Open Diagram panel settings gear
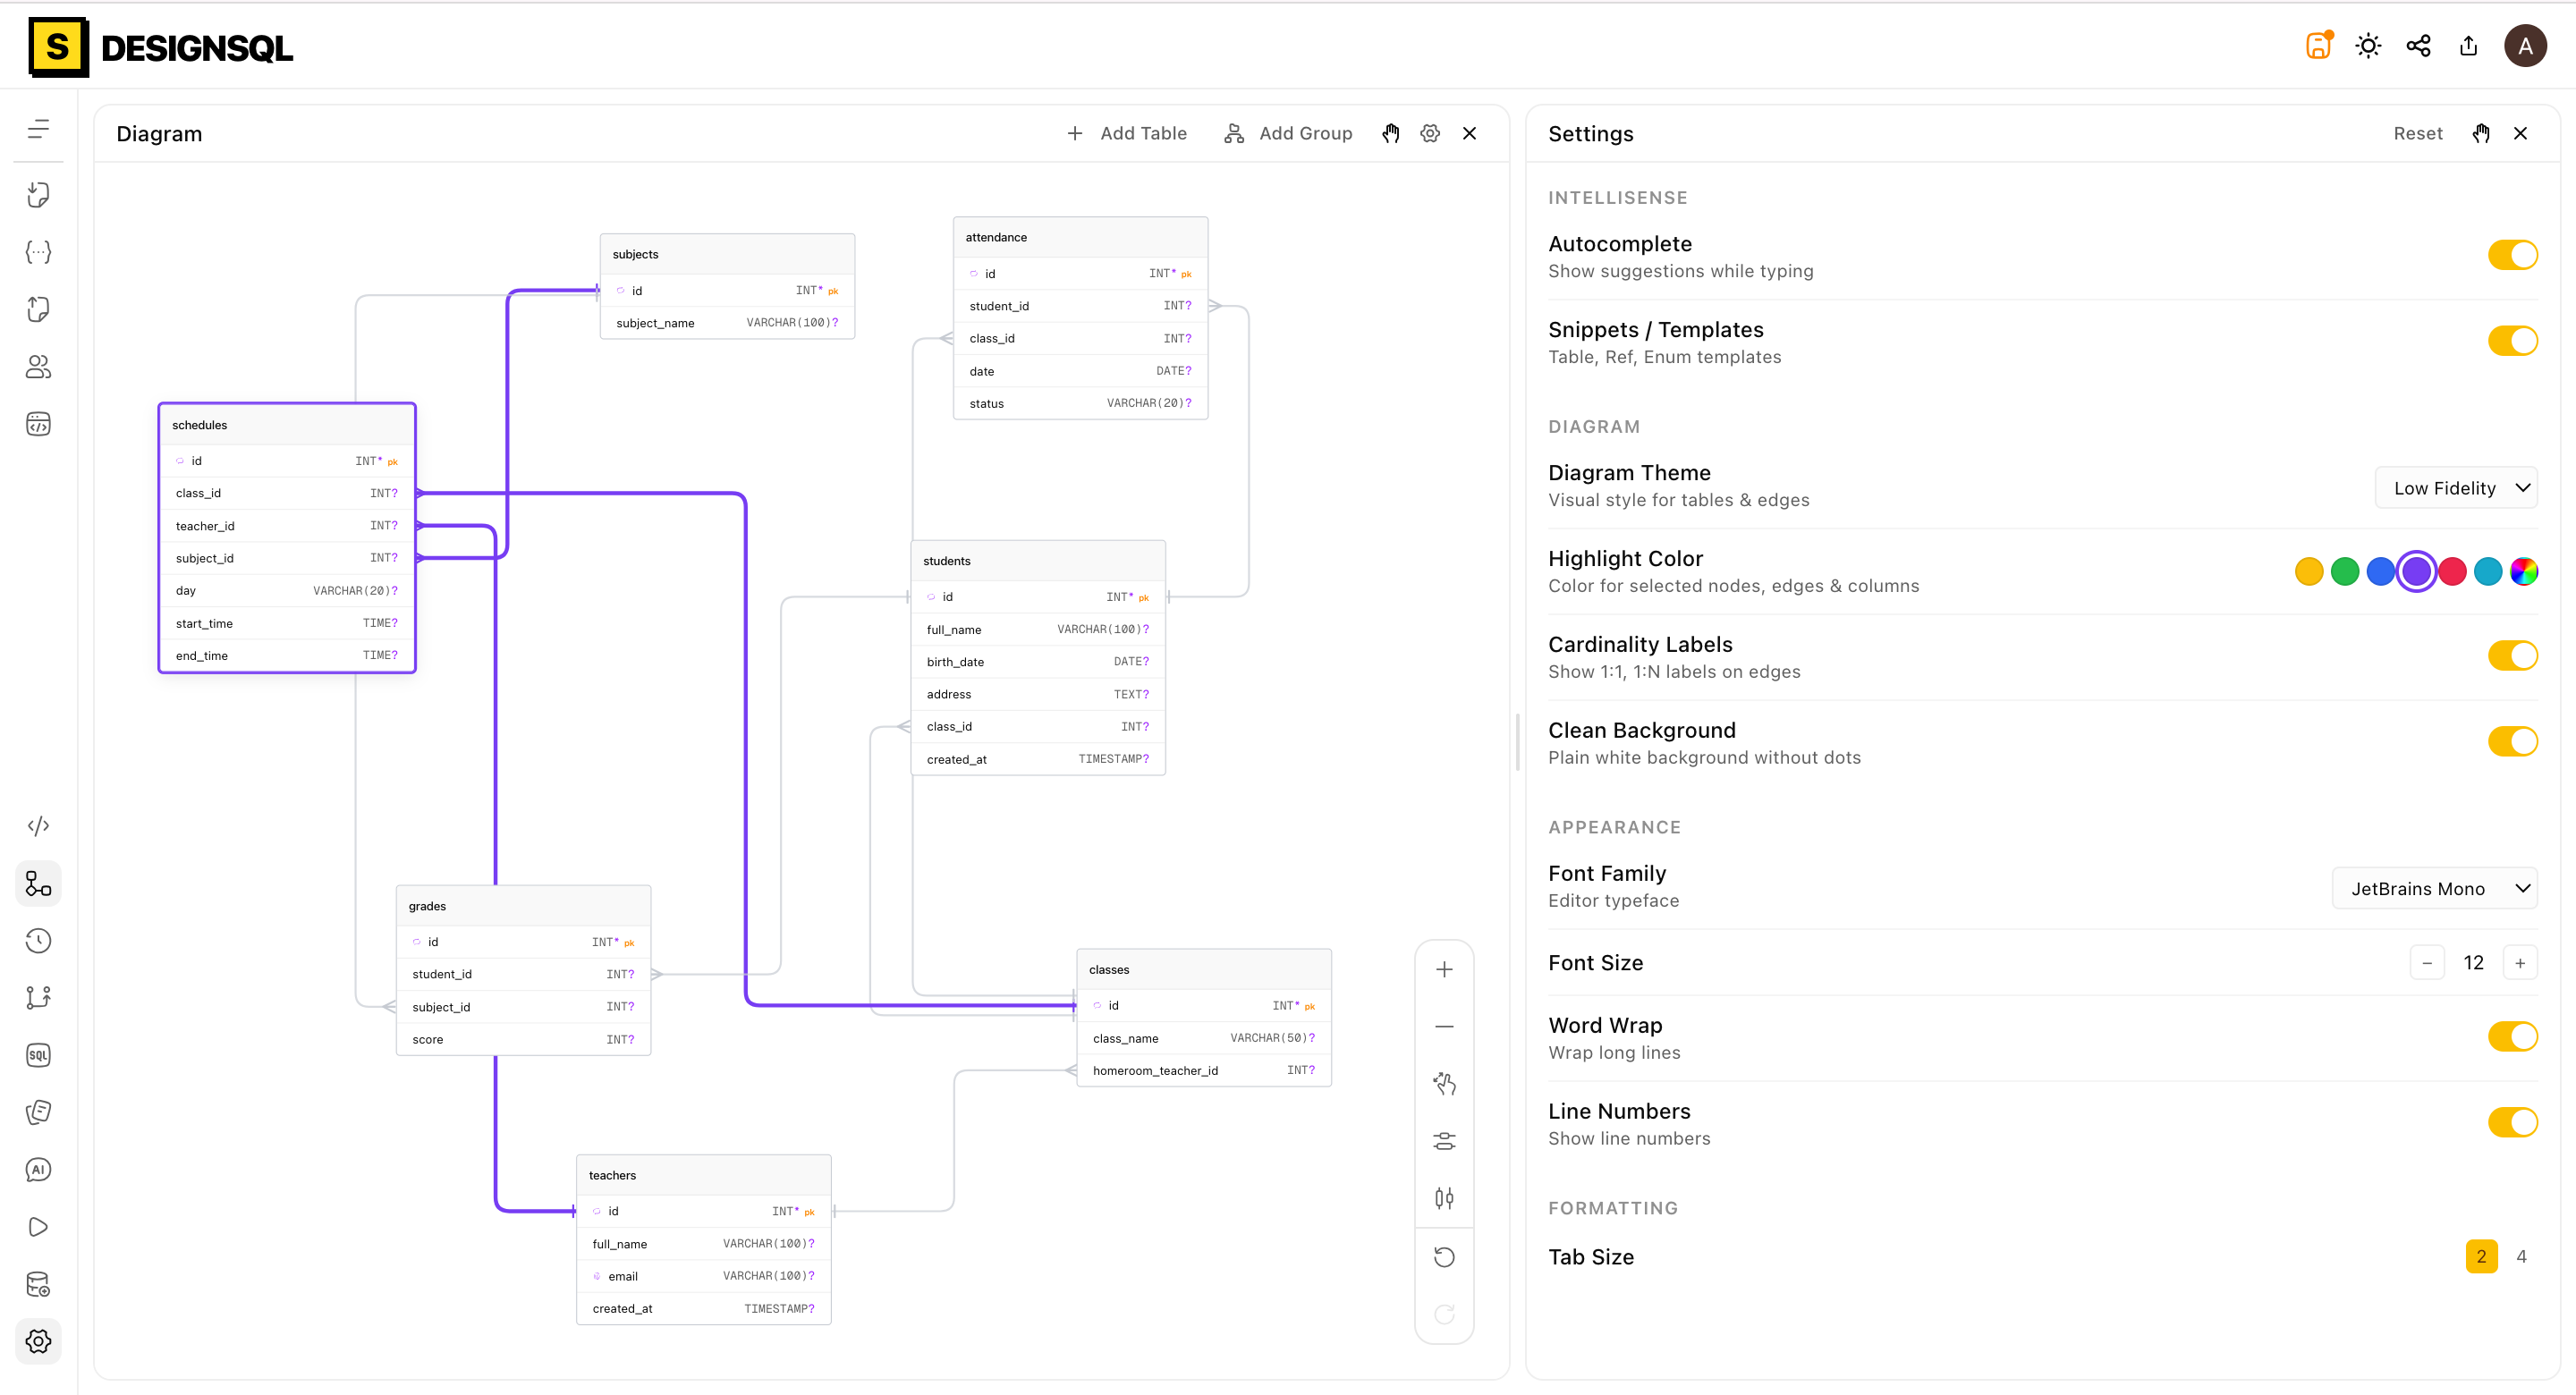The height and width of the screenshot is (1395, 2576). point(1430,133)
